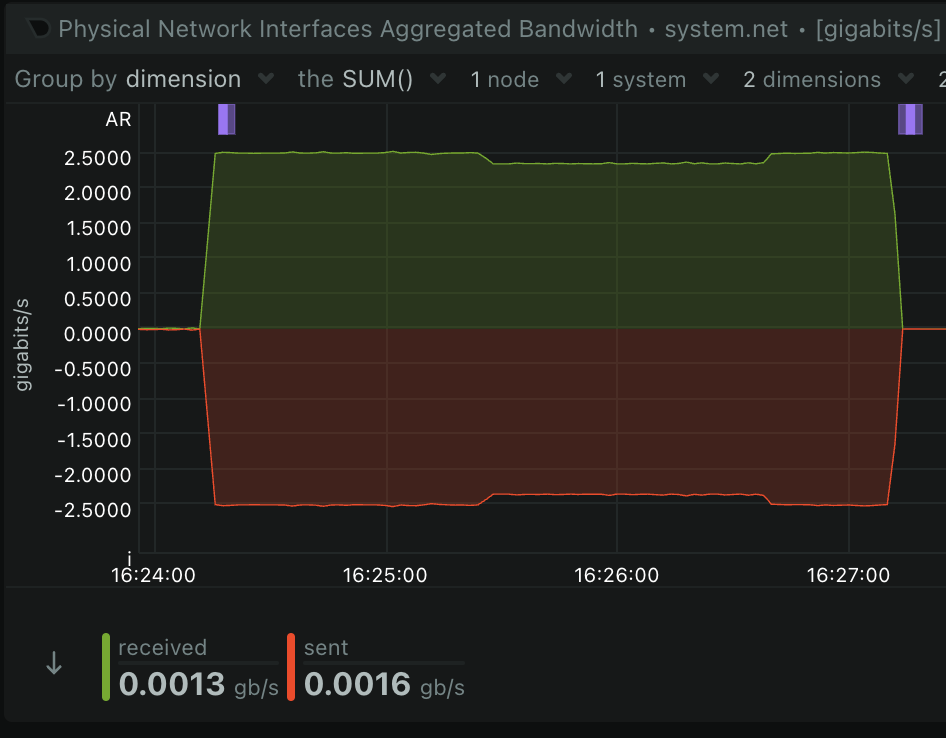946x738 pixels.
Task: Toggle the received dimension in legend
Action: click(x=162, y=647)
